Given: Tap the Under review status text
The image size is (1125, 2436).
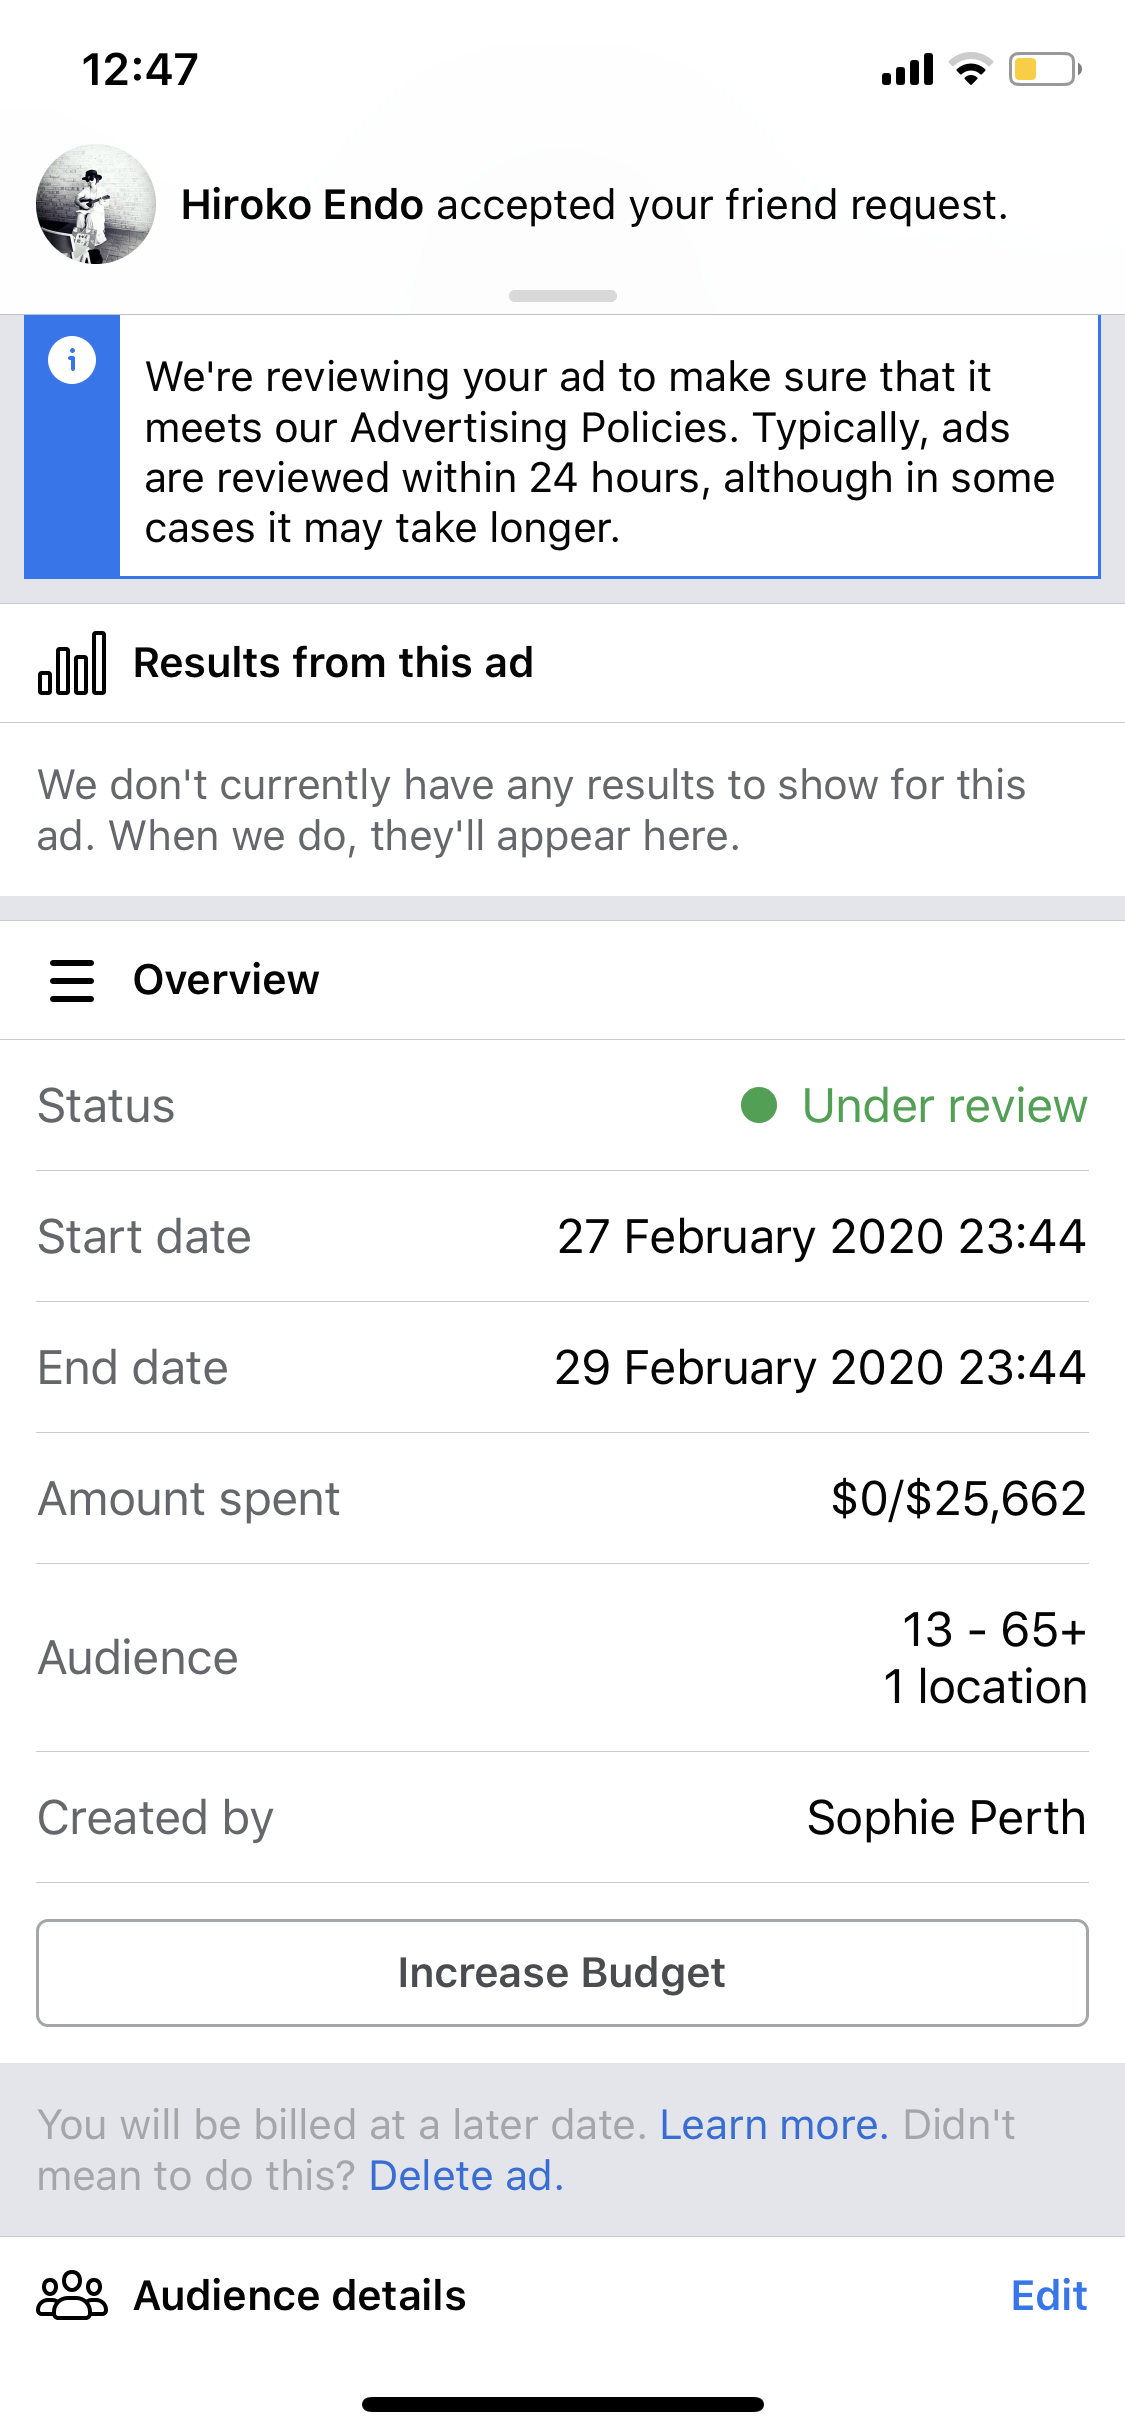Looking at the screenshot, I should (x=945, y=1106).
